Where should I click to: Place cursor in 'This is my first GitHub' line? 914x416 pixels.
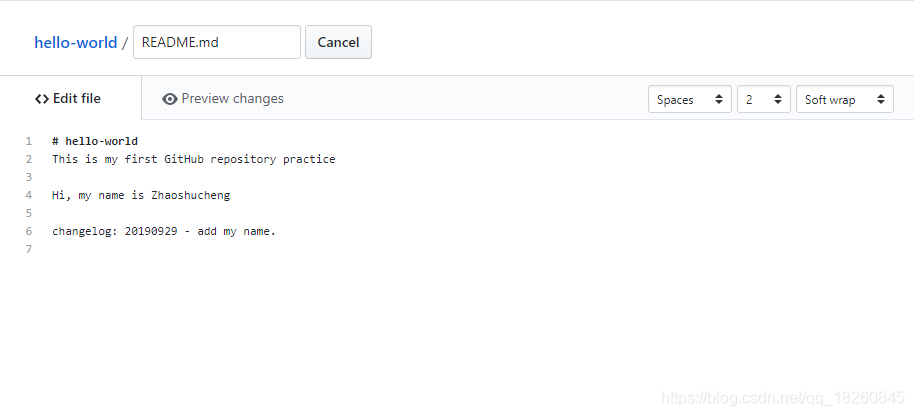coord(194,159)
